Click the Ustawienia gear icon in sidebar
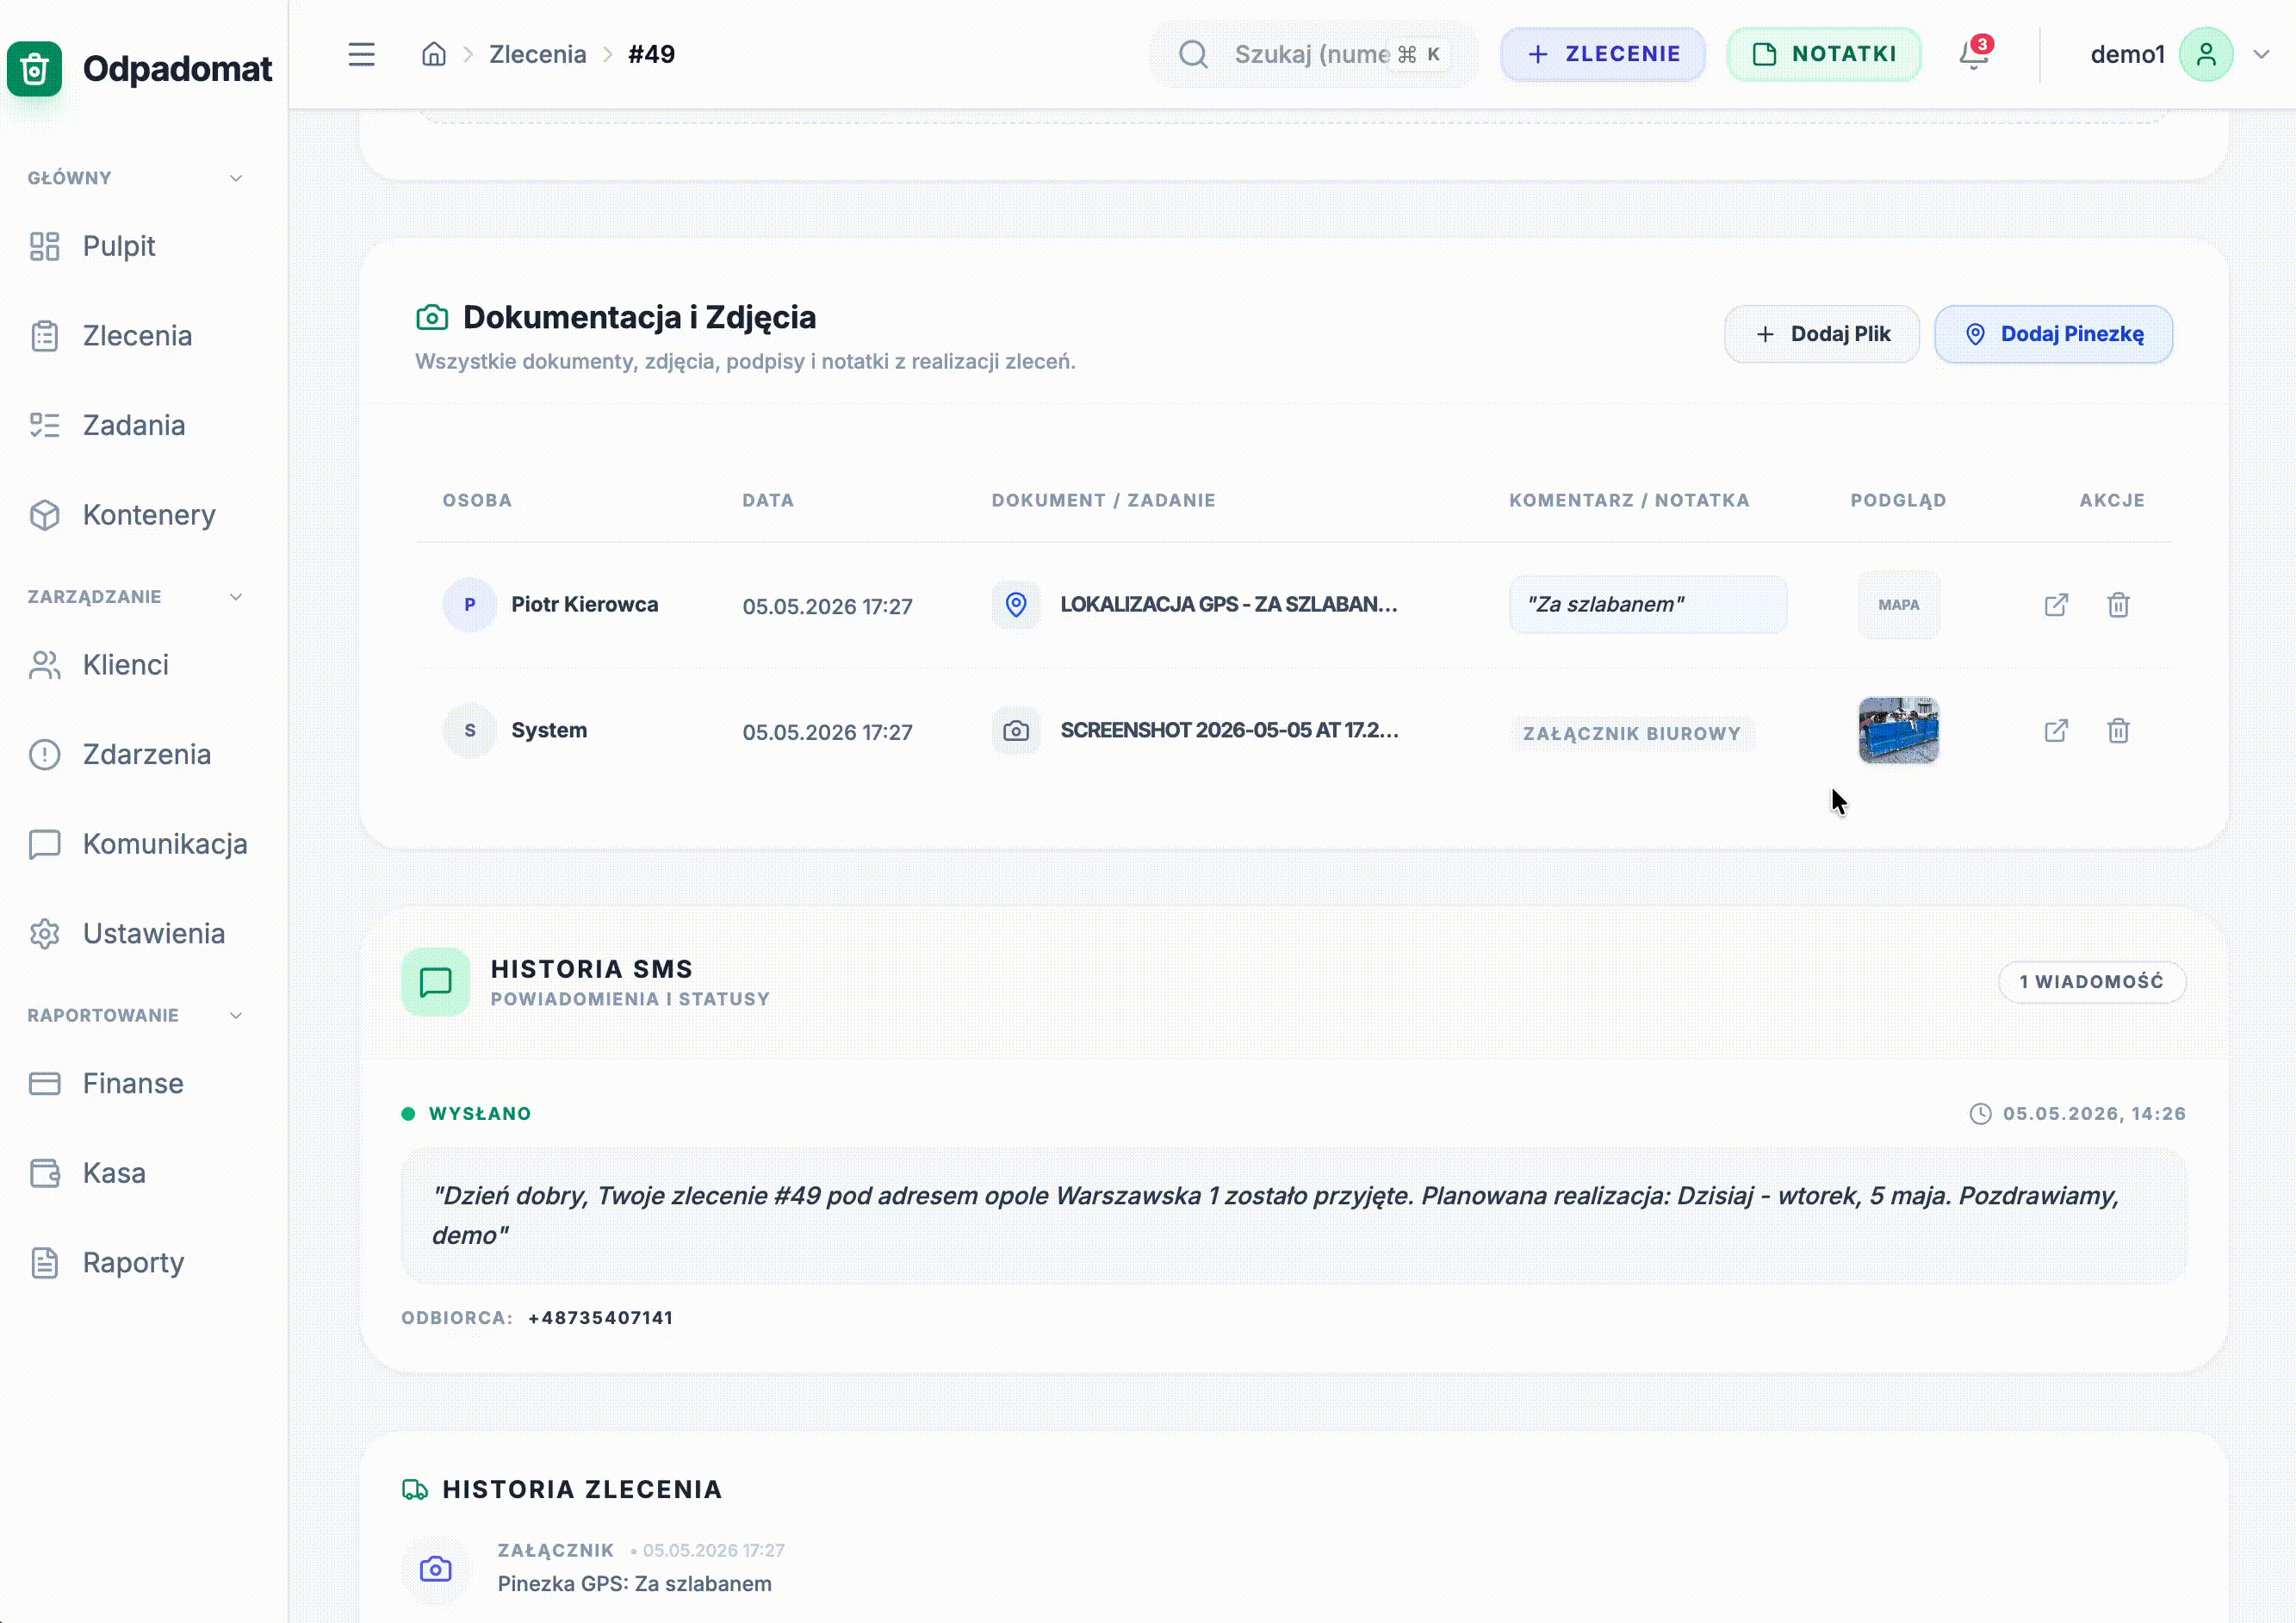2296x1623 pixels. [x=45, y=934]
